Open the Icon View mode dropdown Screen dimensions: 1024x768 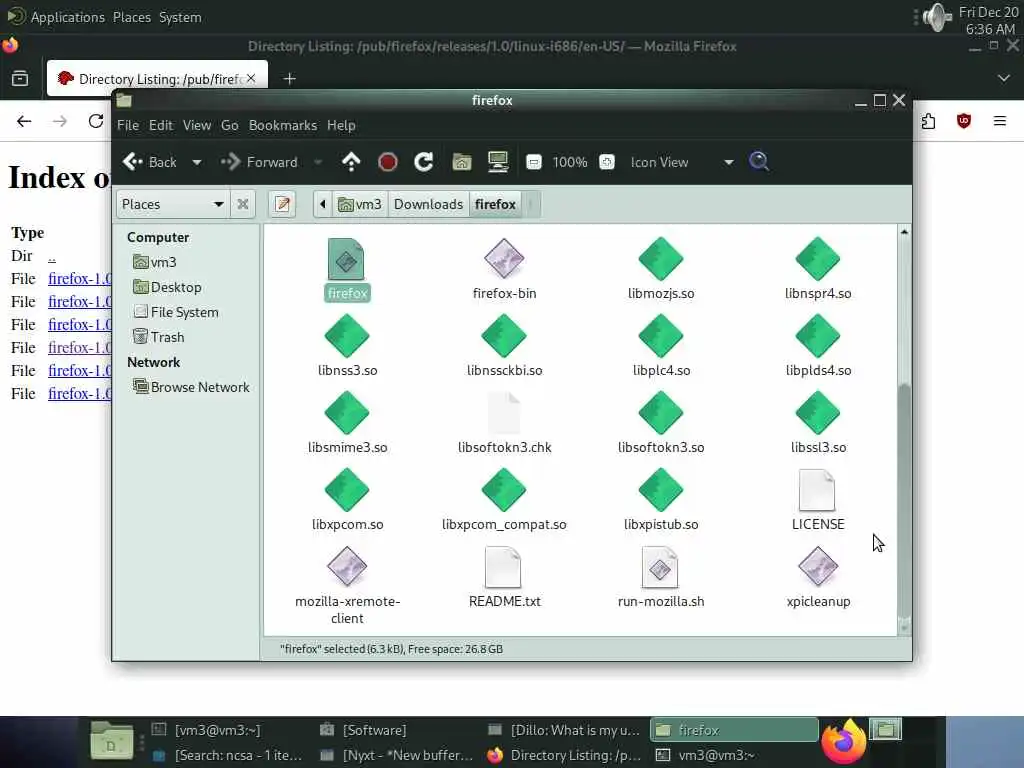(x=682, y=162)
